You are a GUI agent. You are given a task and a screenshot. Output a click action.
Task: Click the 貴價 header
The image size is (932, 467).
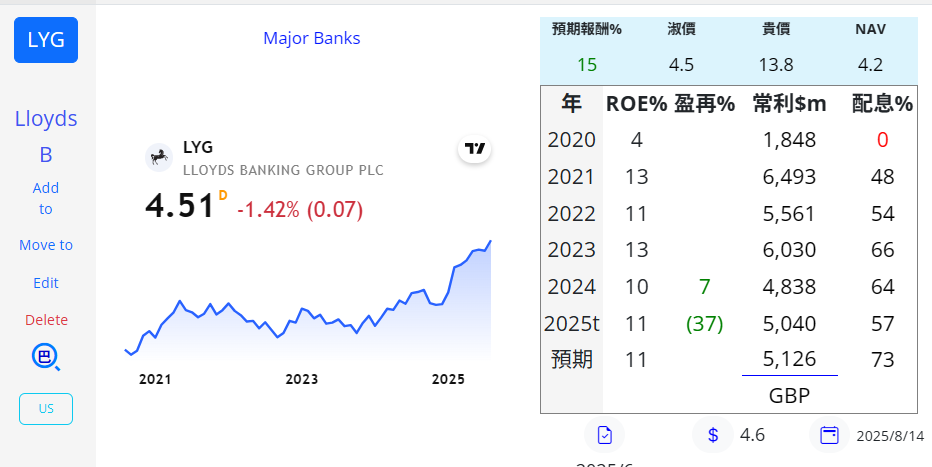[776, 29]
